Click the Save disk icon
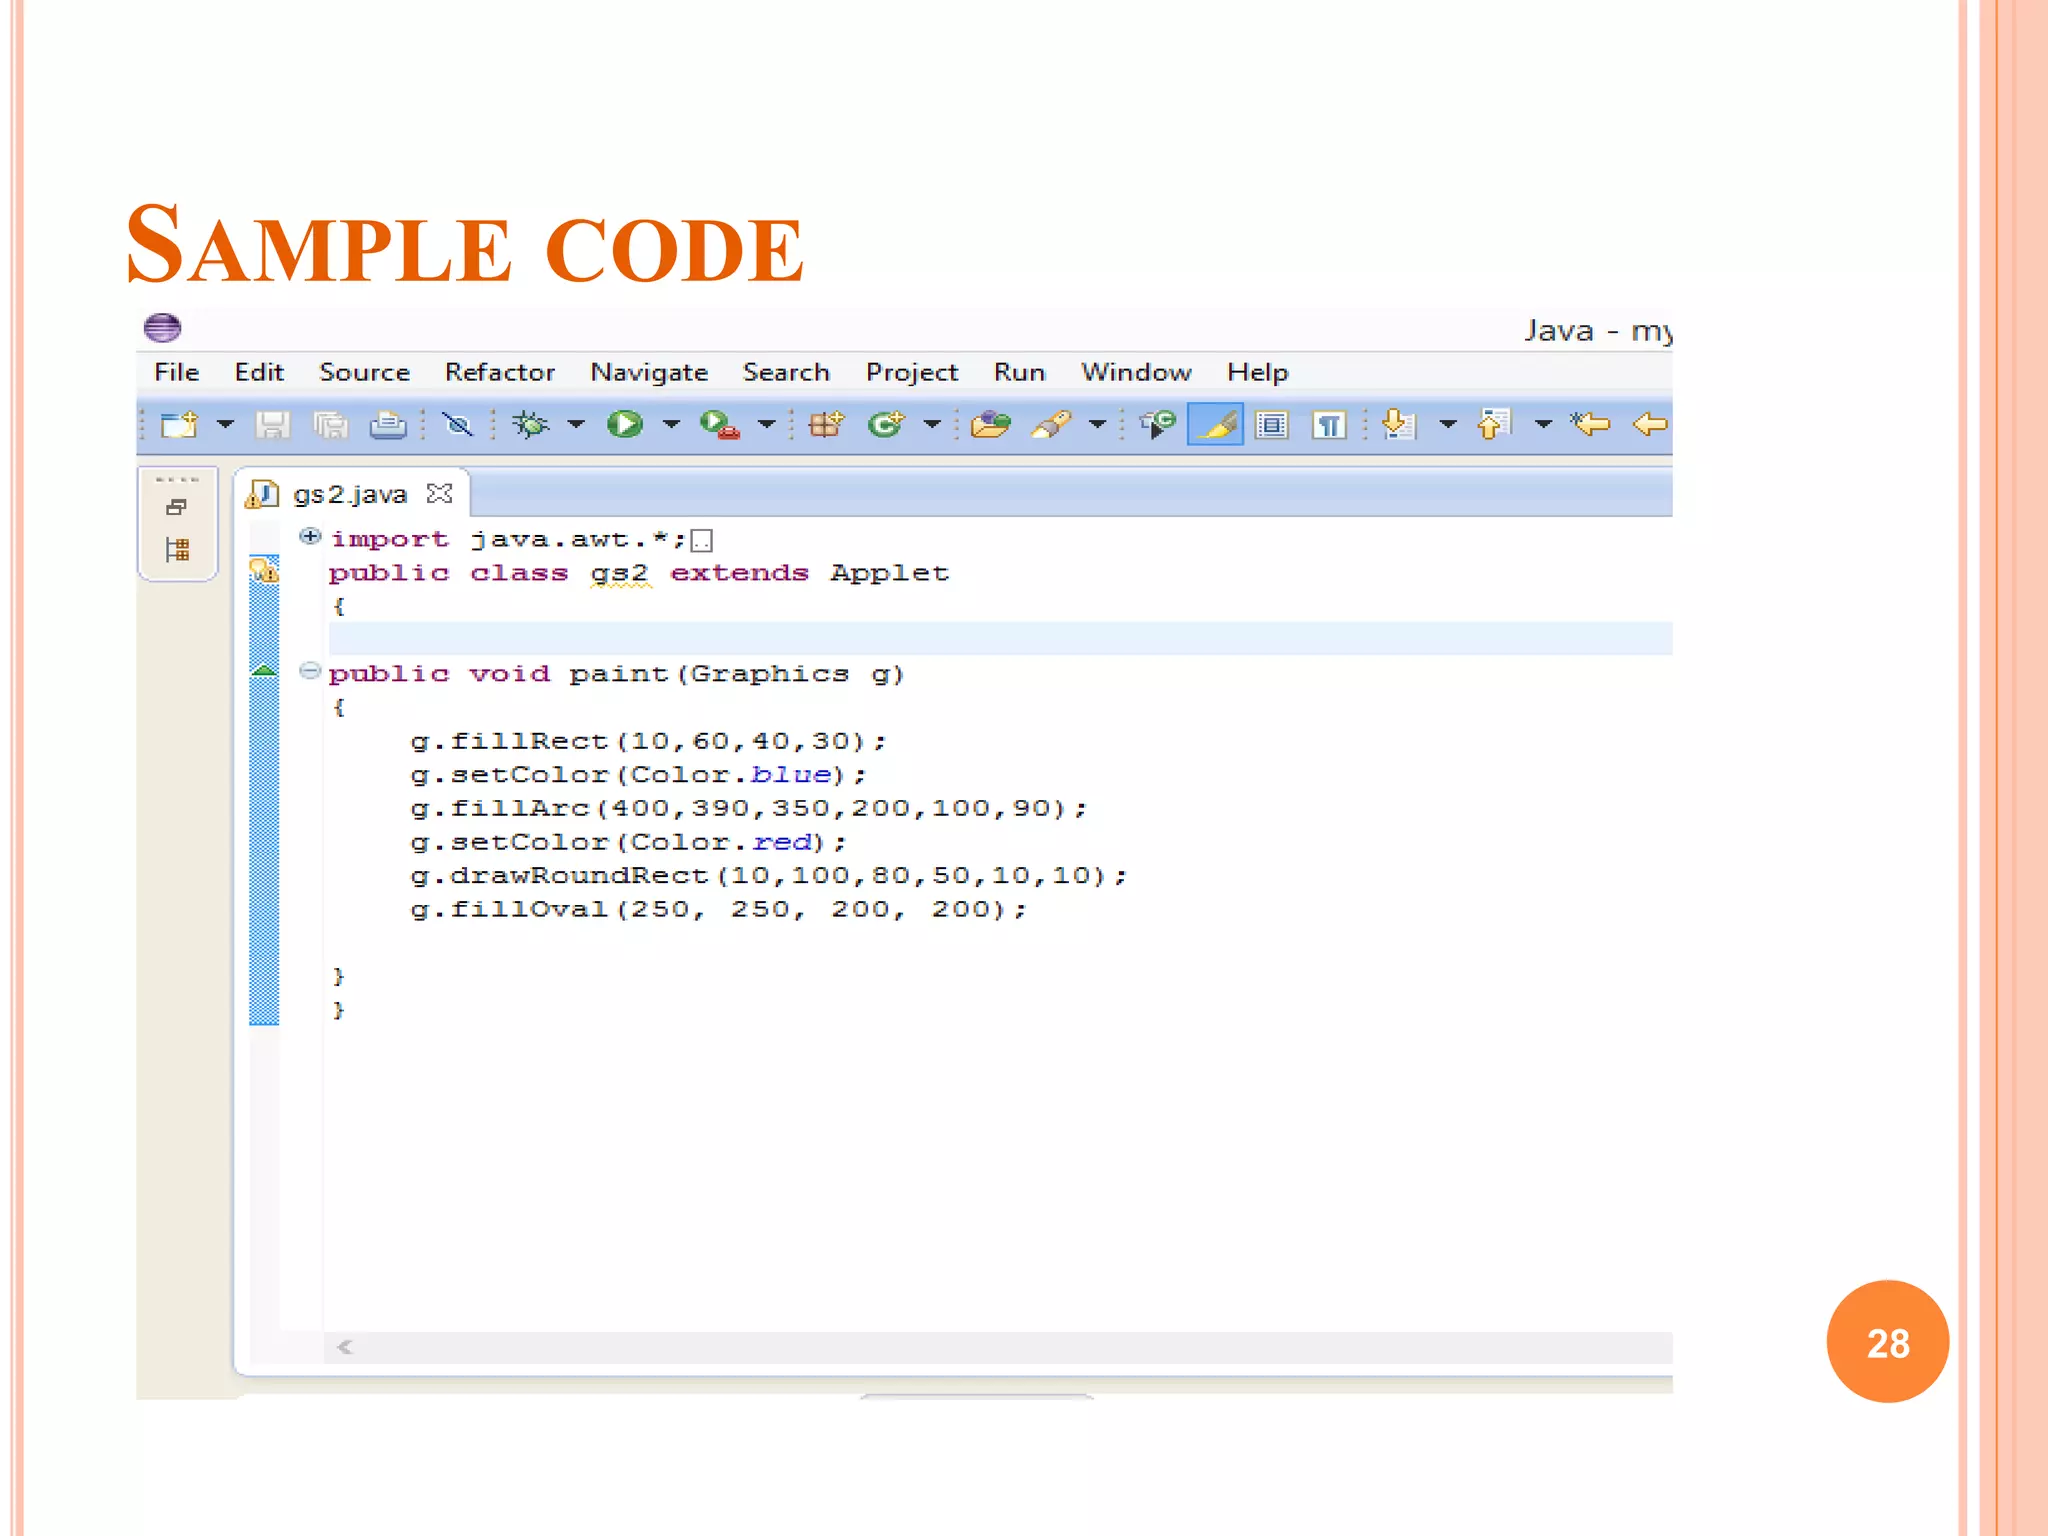 [x=272, y=425]
